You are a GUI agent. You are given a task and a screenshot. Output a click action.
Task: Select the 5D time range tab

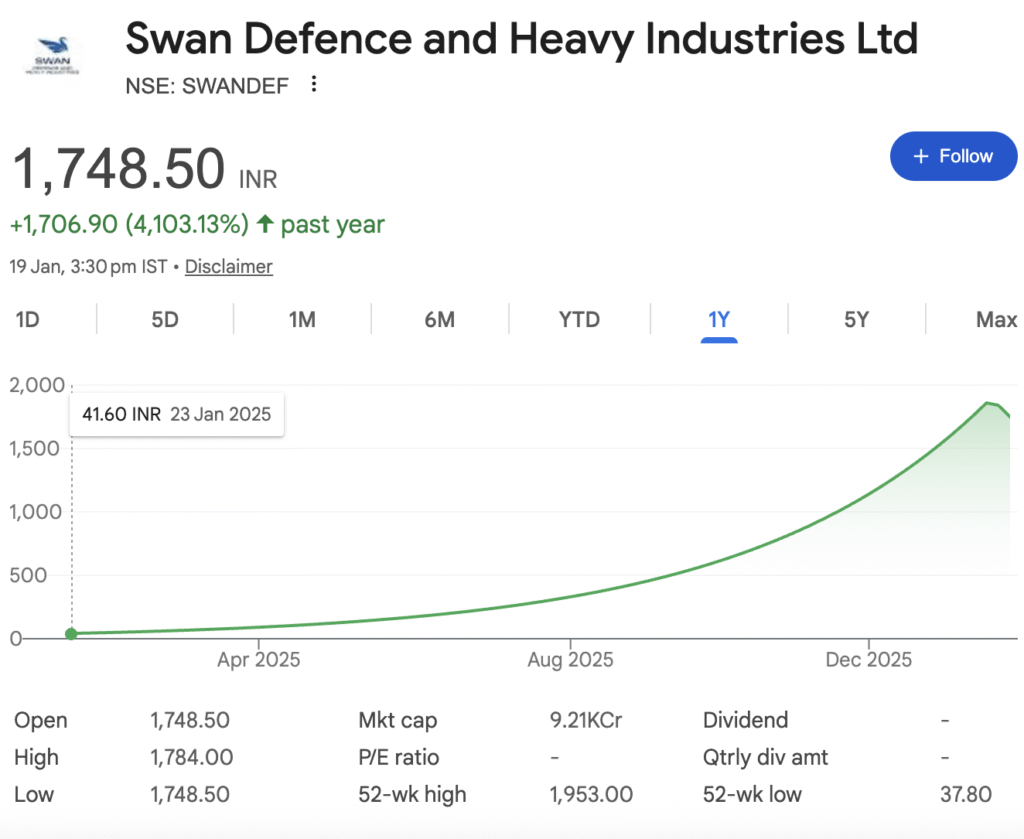(165, 320)
